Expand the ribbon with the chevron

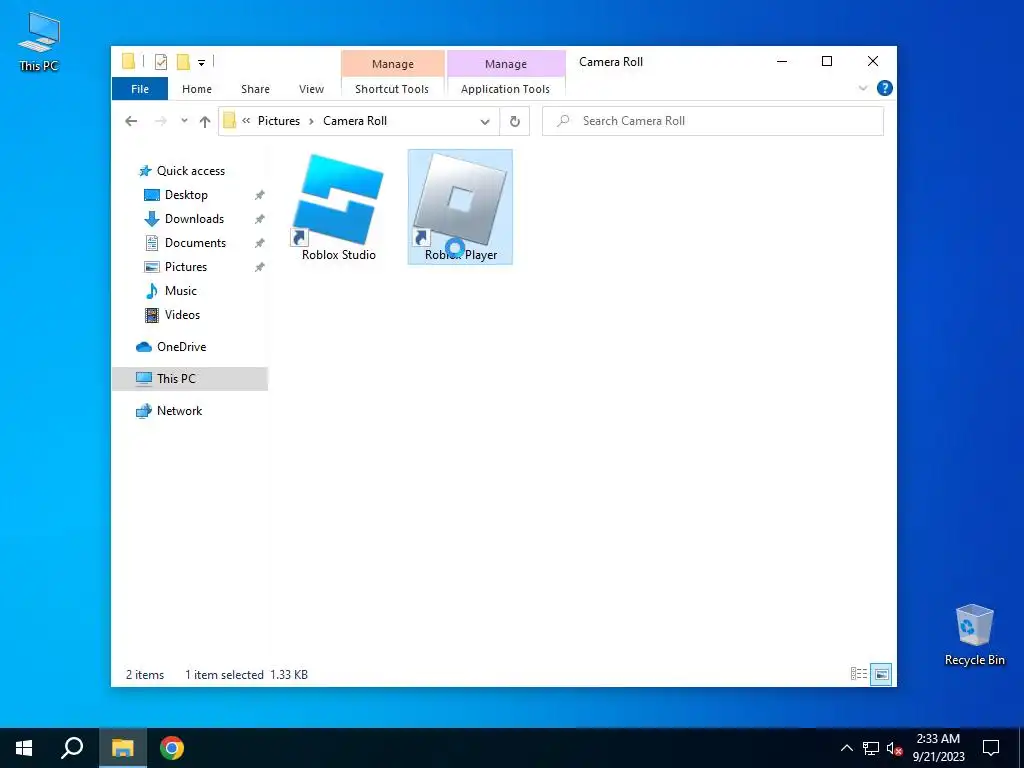pos(863,88)
